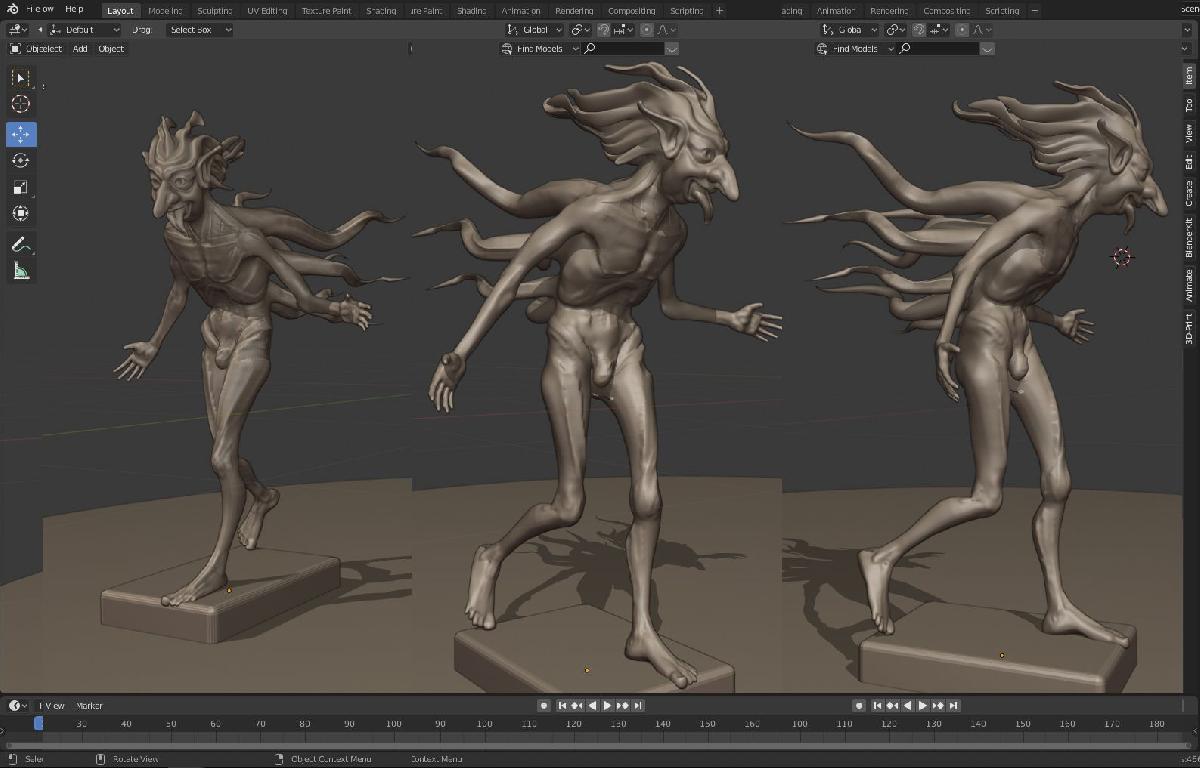Select the Measure ruler tool
Image resolution: width=1200 pixels, height=768 pixels.
click(21, 271)
